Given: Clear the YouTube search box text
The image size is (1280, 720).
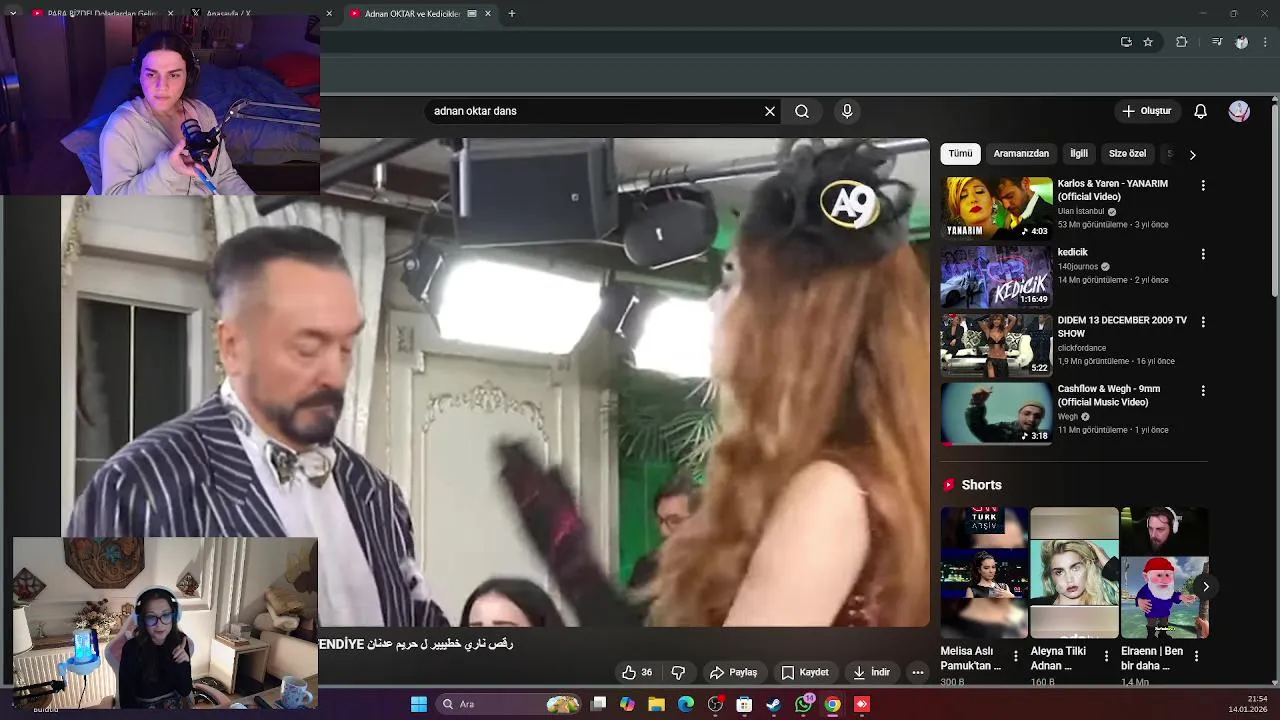Looking at the screenshot, I should (x=770, y=111).
